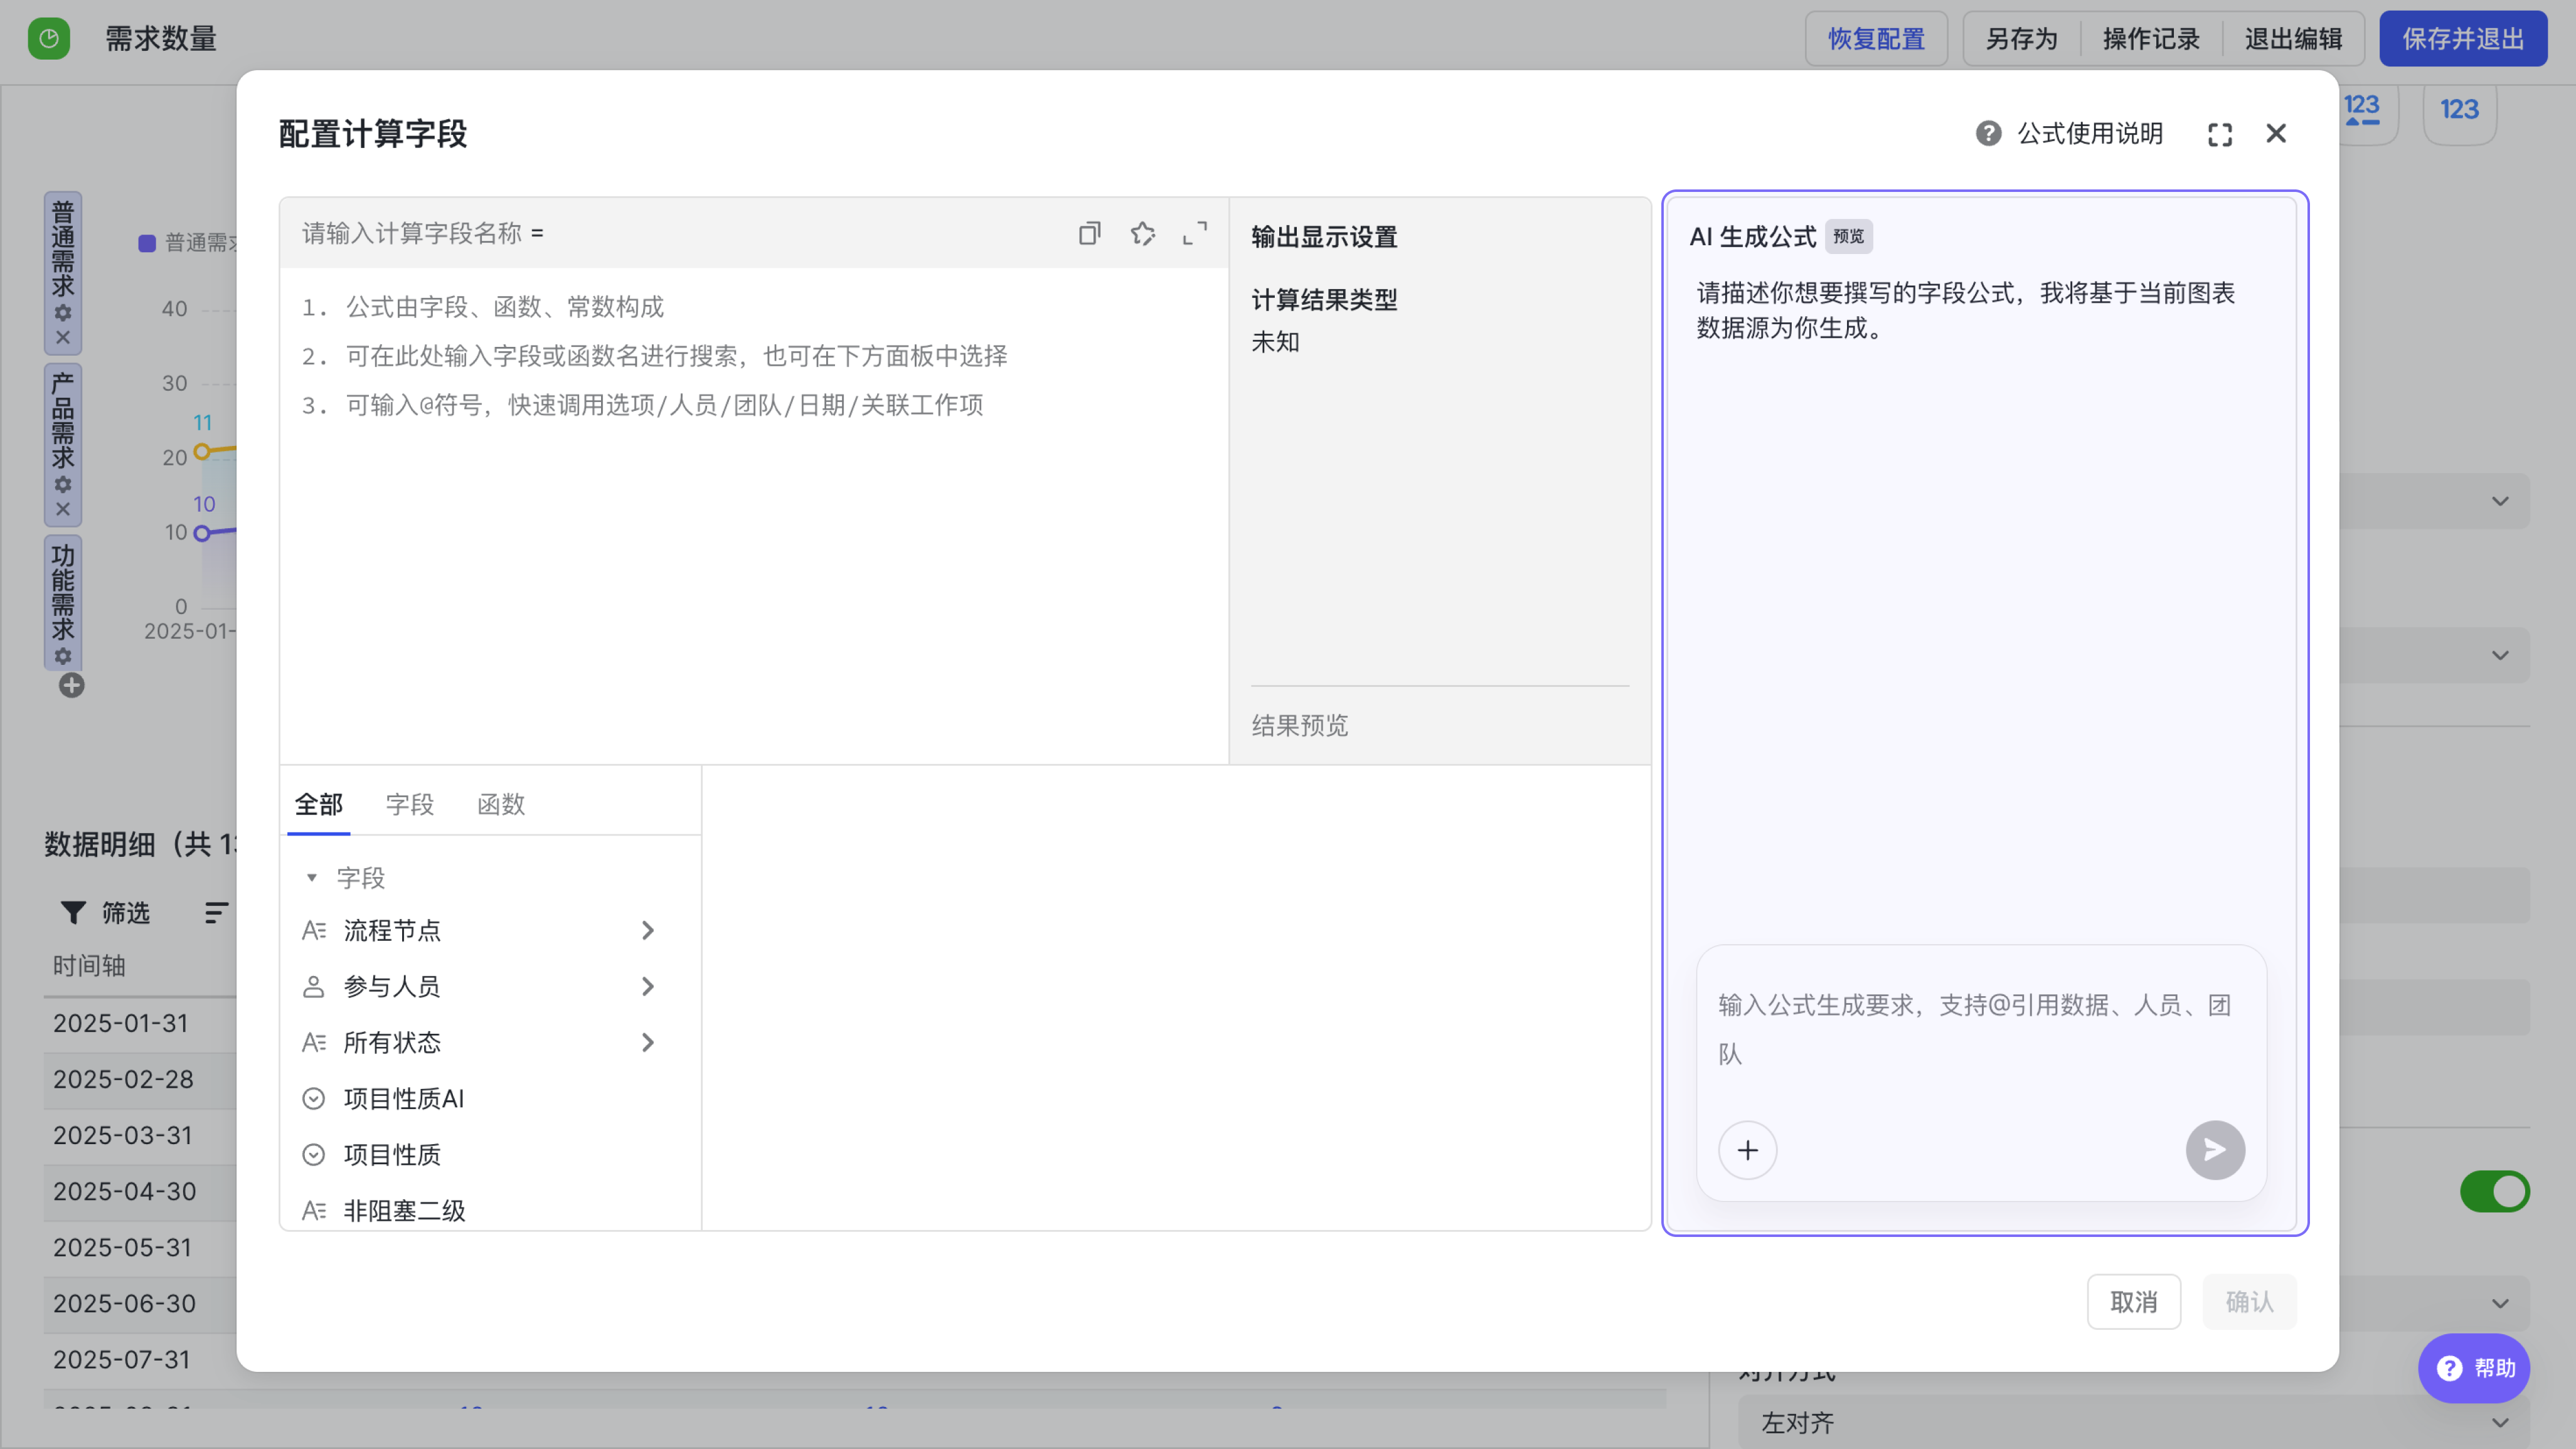2576x1449 pixels.
Task: Select the 项目性质 field
Action: click(490, 1155)
